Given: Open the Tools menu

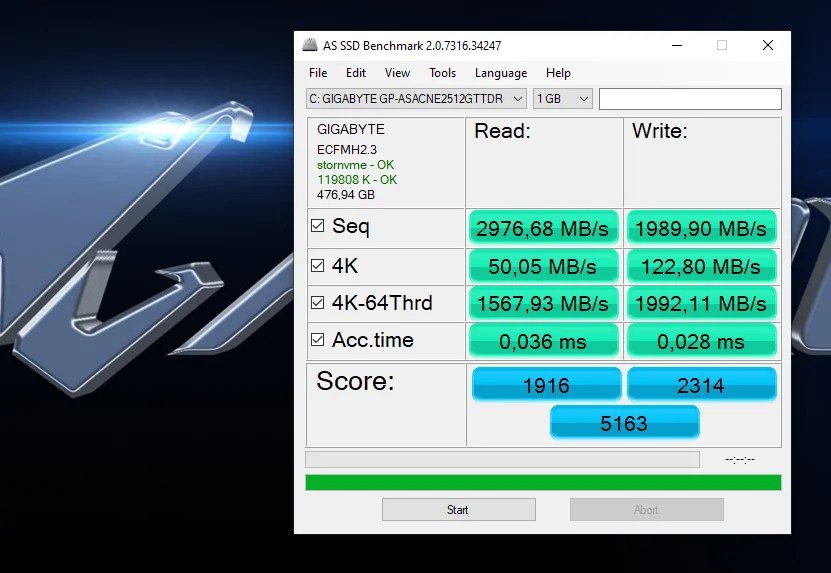Looking at the screenshot, I should coord(442,73).
